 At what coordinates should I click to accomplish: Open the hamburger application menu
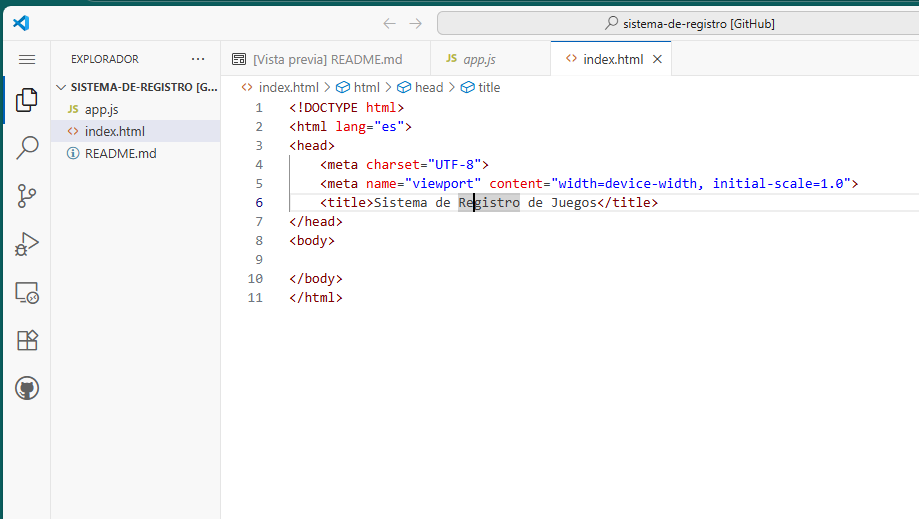27,59
